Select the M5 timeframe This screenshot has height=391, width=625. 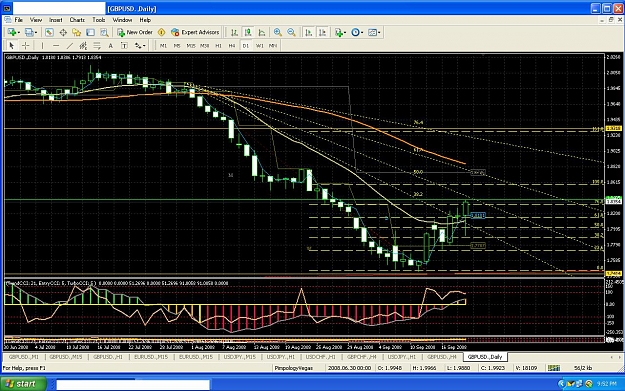click(177, 46)
